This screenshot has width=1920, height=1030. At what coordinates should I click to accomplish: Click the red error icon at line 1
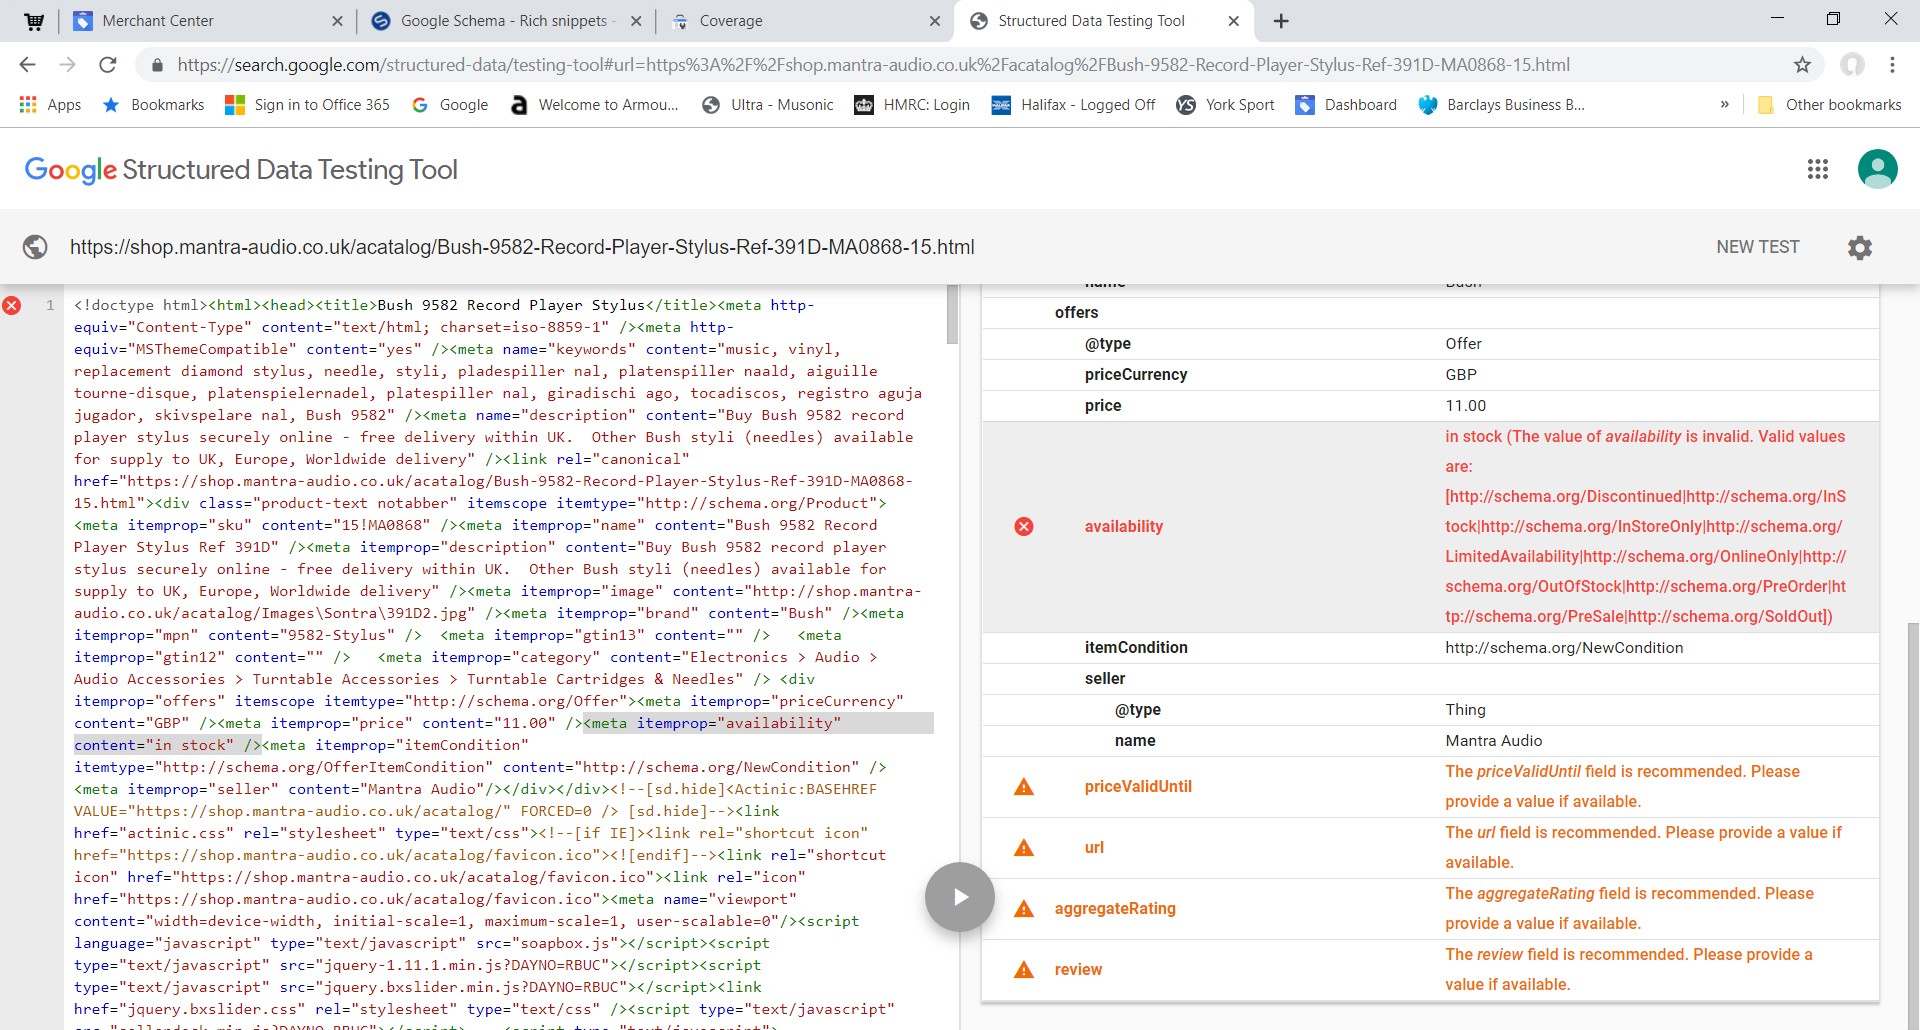[x=12, y=306]
